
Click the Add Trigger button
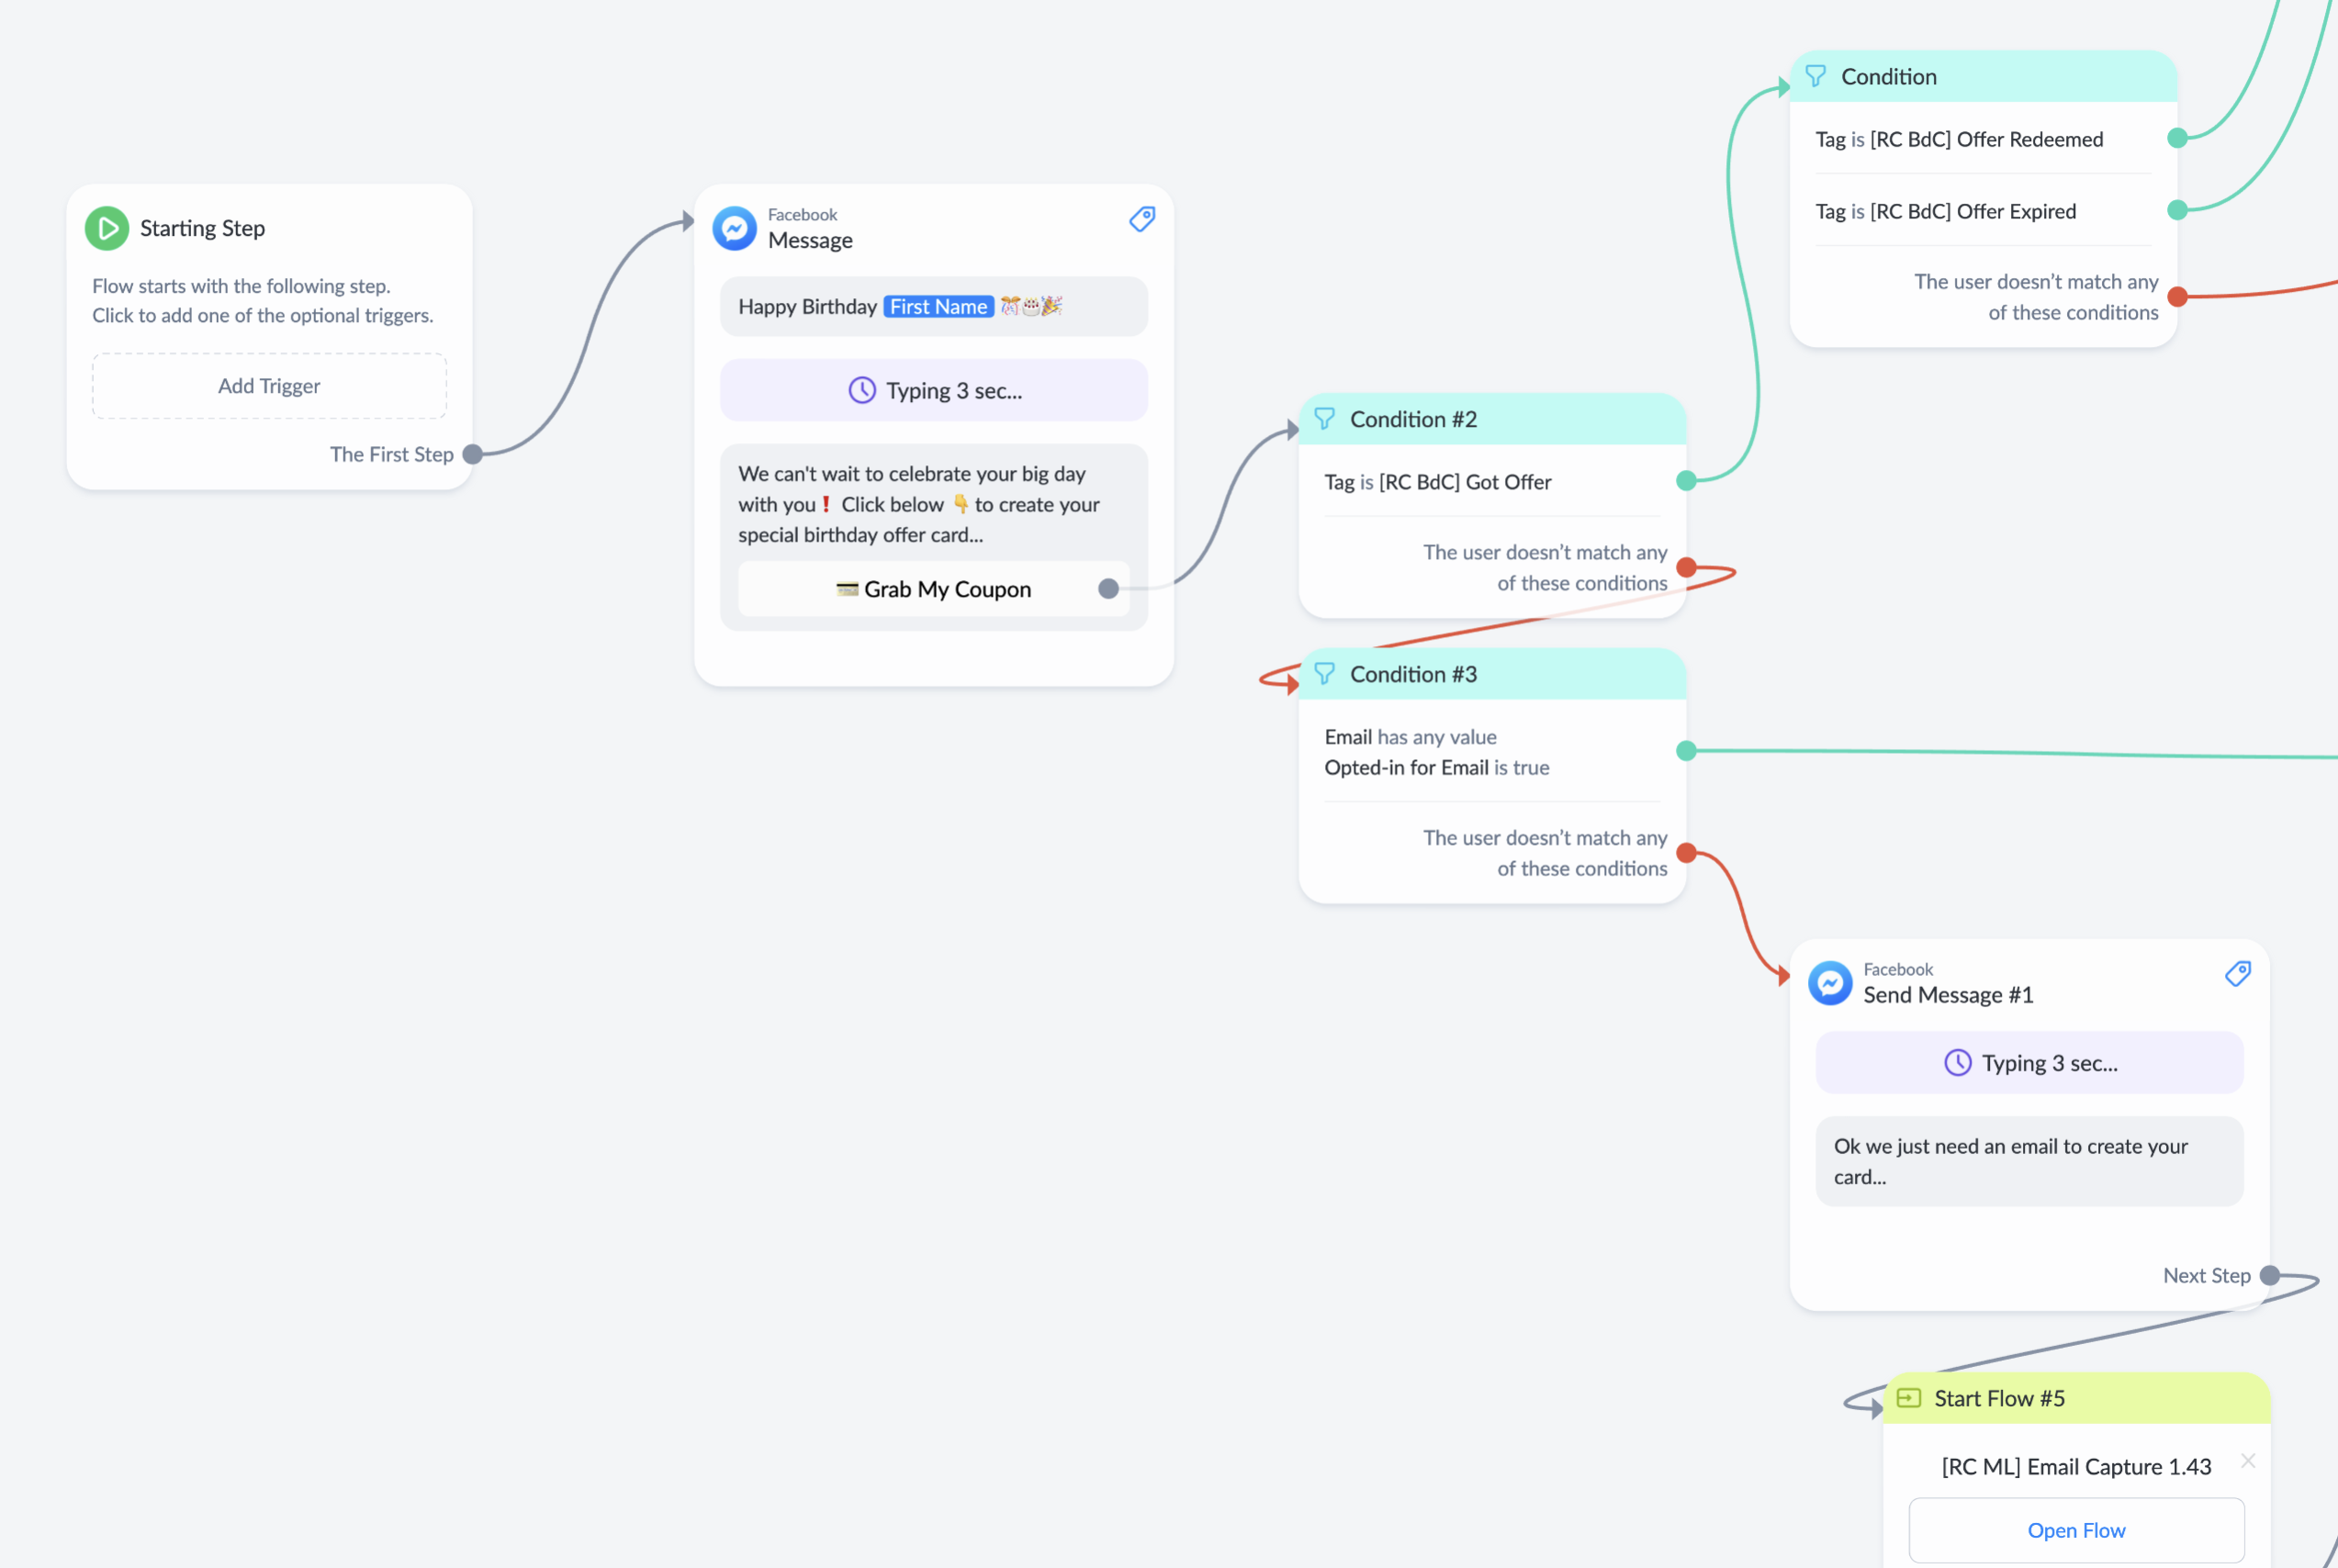click(x=269, y=386)
